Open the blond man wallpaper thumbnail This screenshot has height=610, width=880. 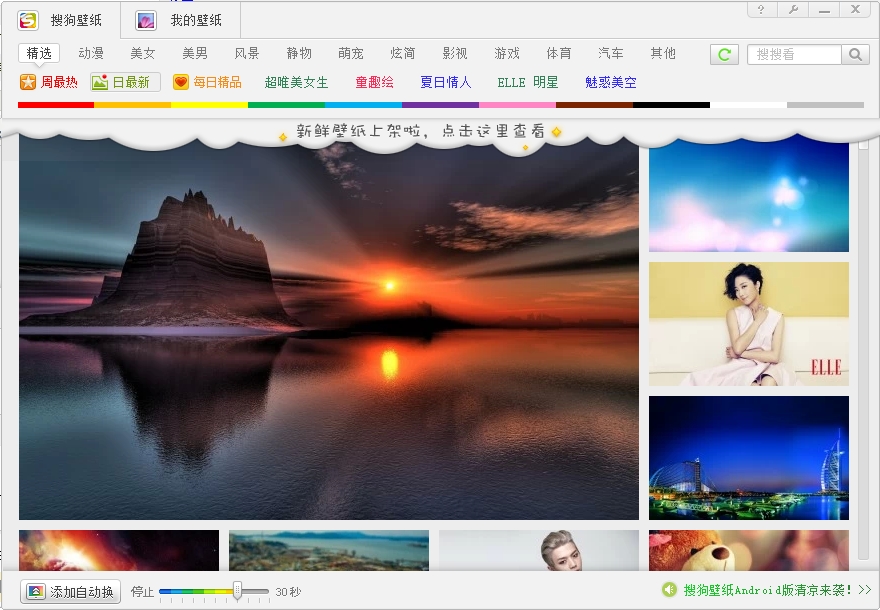539,550
